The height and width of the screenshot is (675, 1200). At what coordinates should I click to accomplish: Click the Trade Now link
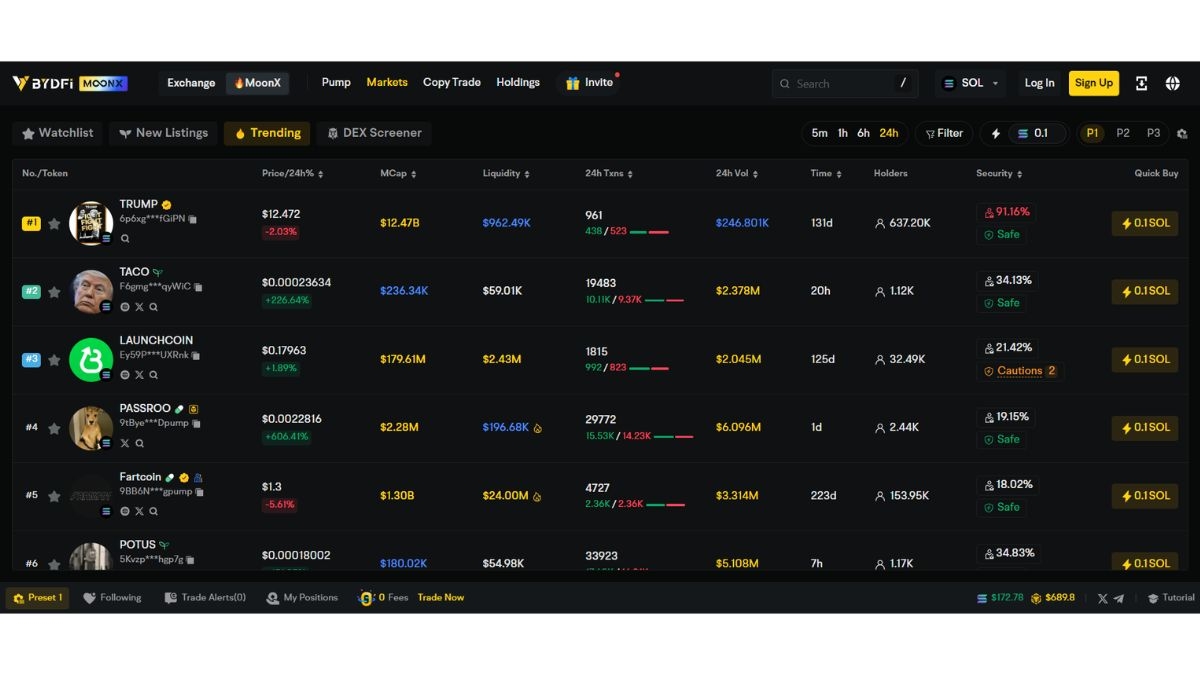tap(441, 598)
